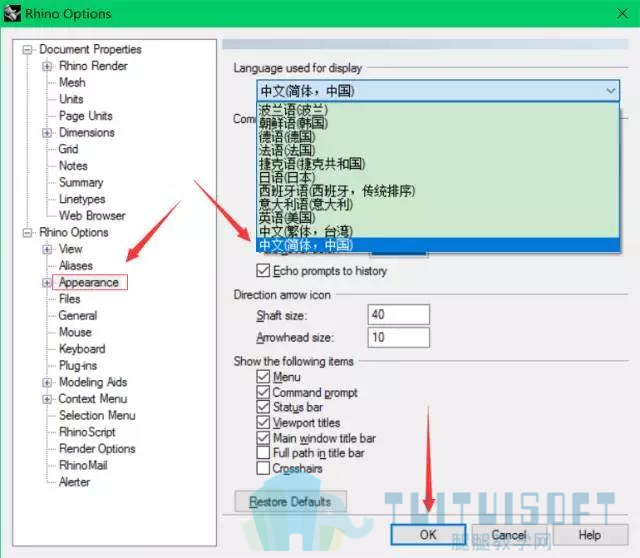Choose 西班牙语(西班牙，传统排序) option

(x=438, y=191)
